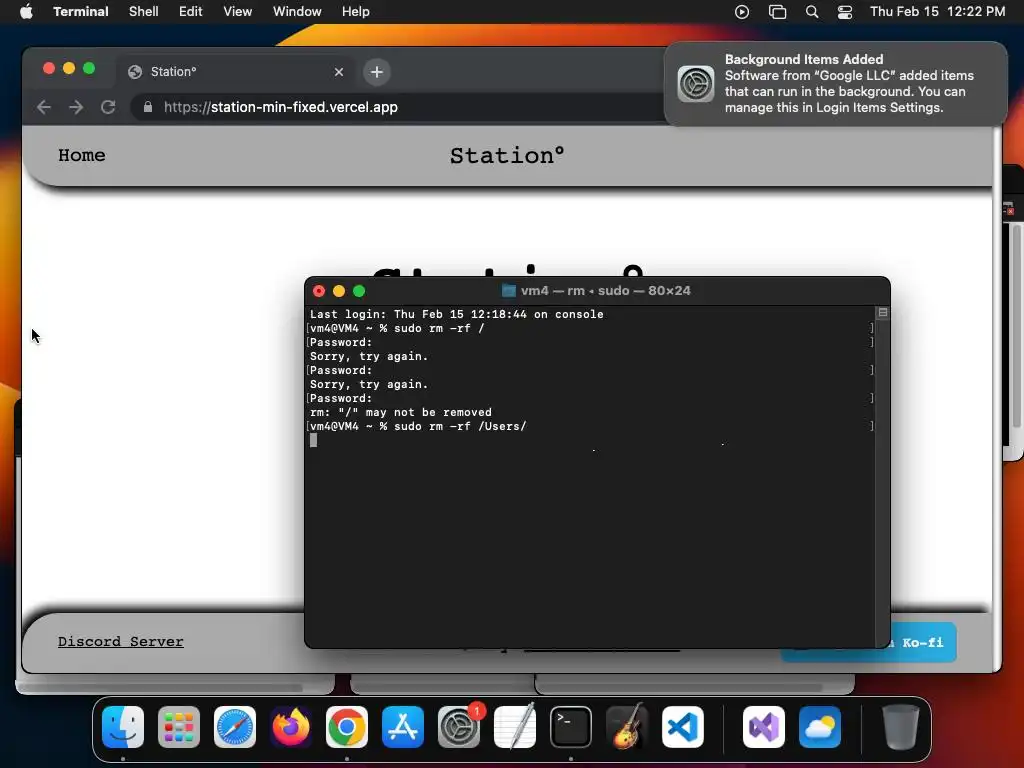The image size is (1024, 768).
Task: Launch GarageBand from the Dock
Action: tap(627, 727)
